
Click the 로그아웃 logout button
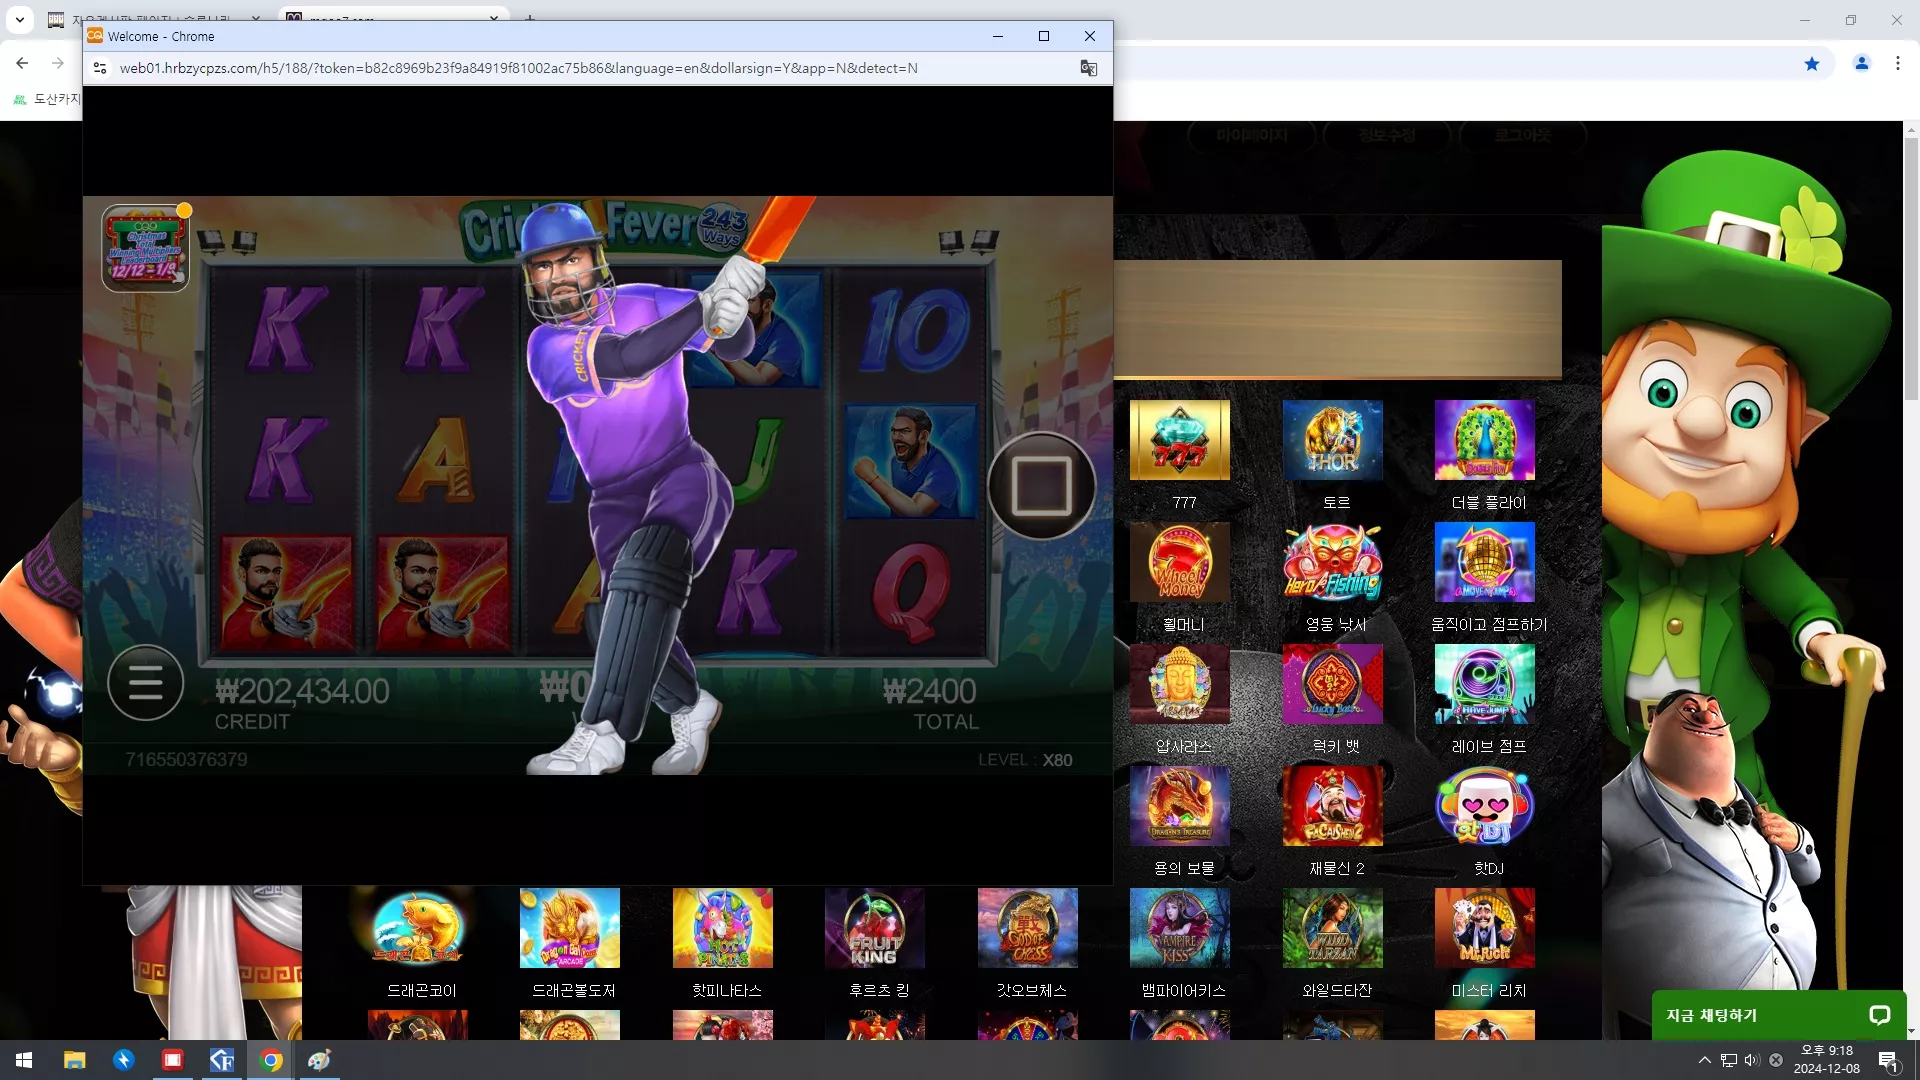coord(1522,135)
